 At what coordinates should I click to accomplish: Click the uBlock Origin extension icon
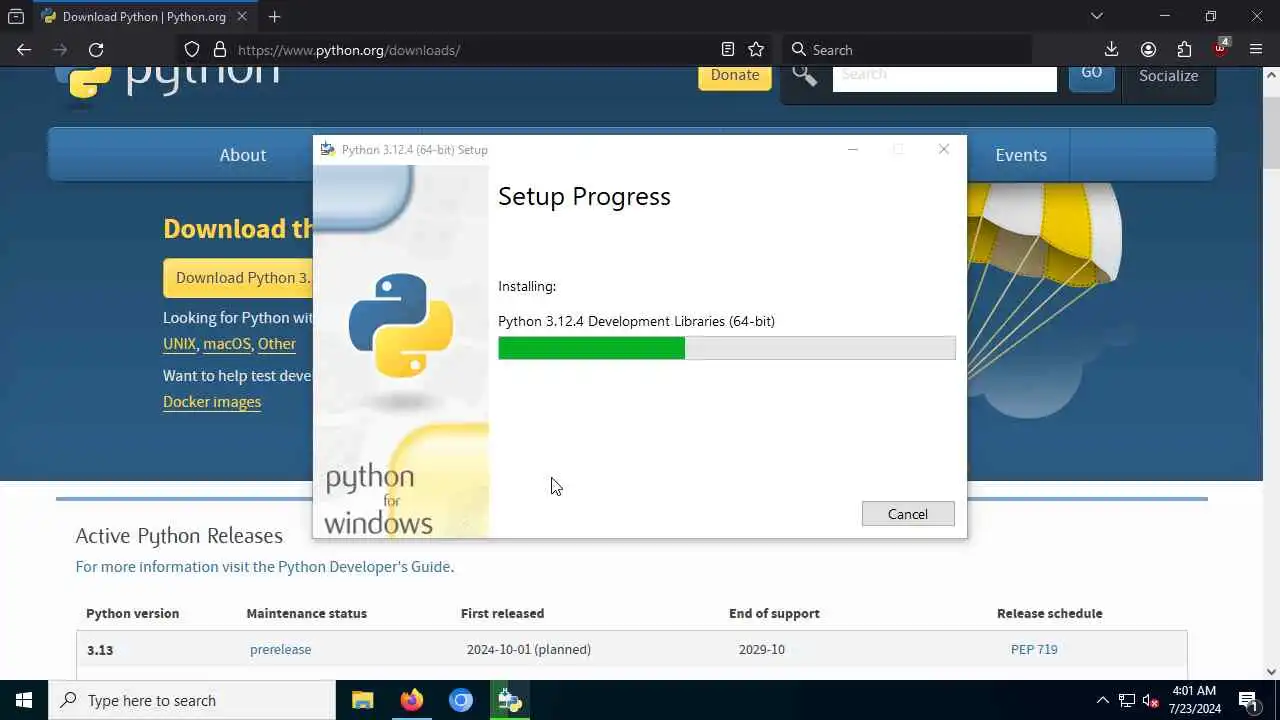(1221, 48)
